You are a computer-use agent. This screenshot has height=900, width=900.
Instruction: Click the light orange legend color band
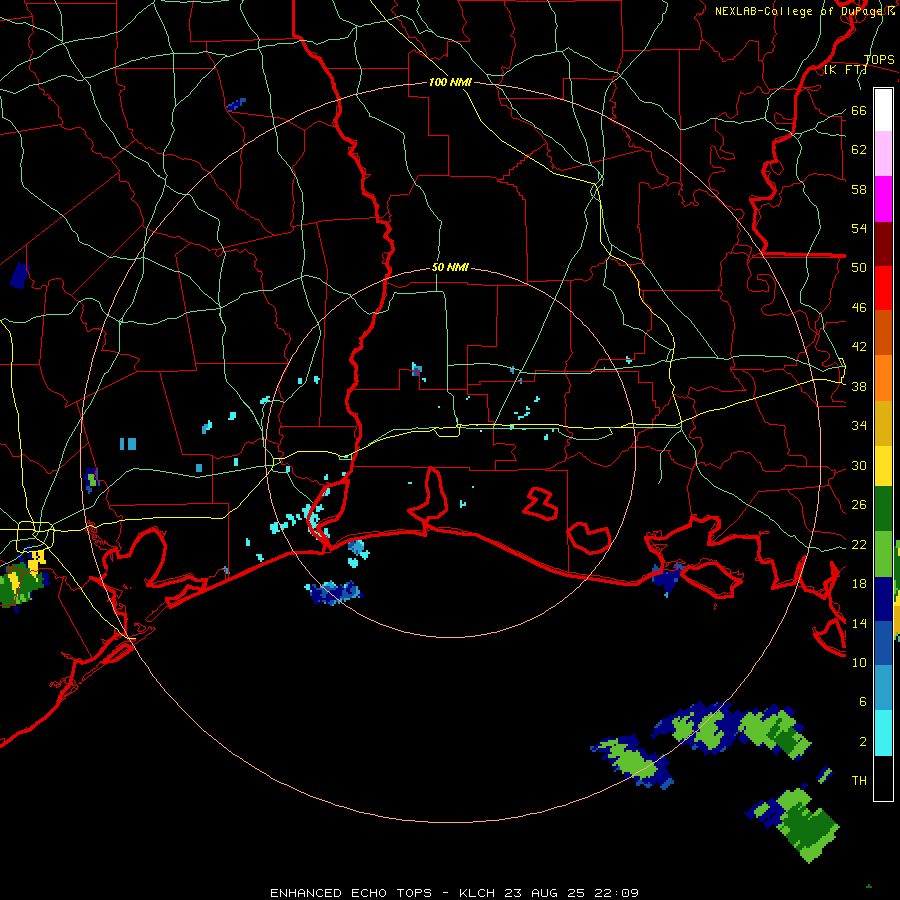[883, 378]
